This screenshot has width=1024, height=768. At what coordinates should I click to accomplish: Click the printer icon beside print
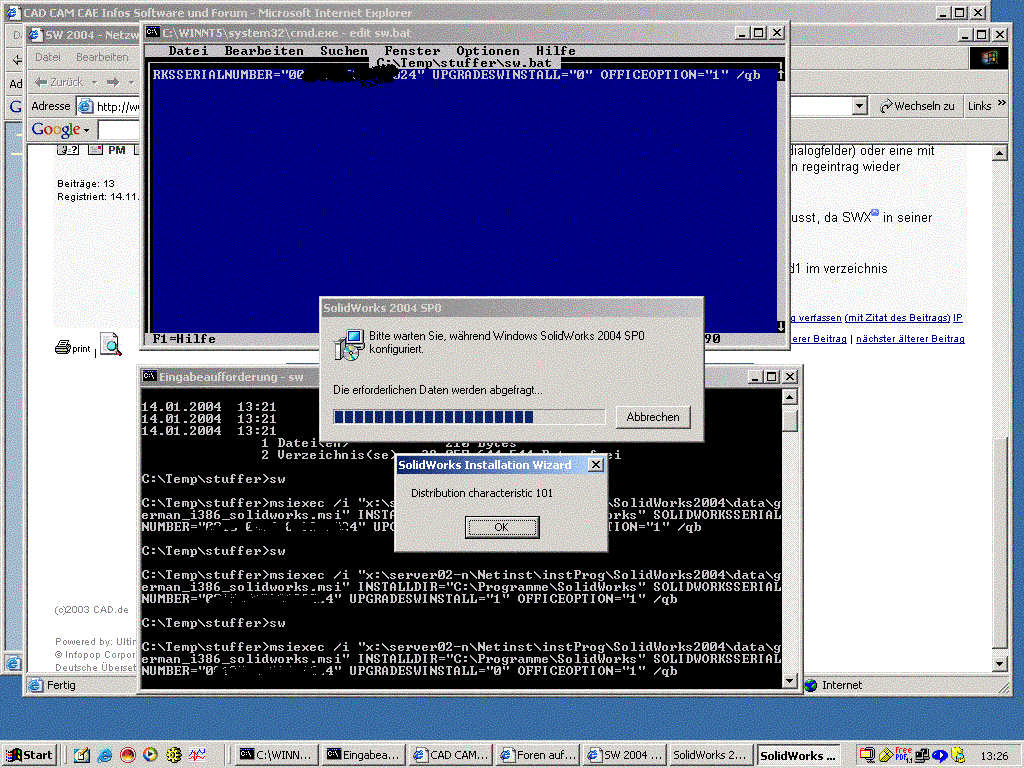(63, 347)
